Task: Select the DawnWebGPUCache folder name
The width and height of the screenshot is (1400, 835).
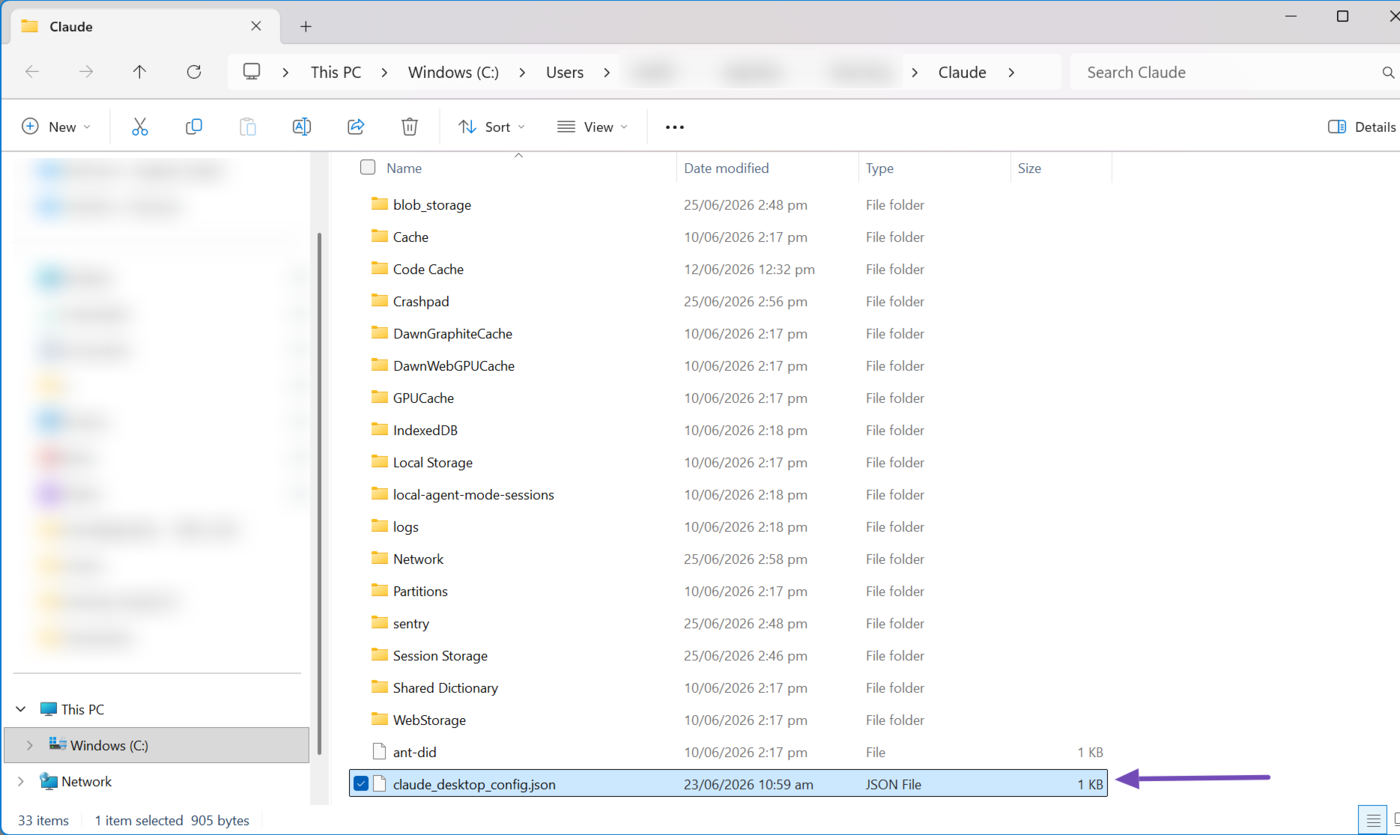Action: pos(454,366)
